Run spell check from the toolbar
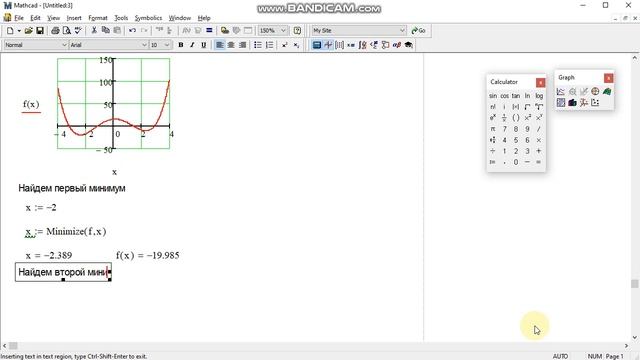640x360 pixels. [x=78, y=31]
